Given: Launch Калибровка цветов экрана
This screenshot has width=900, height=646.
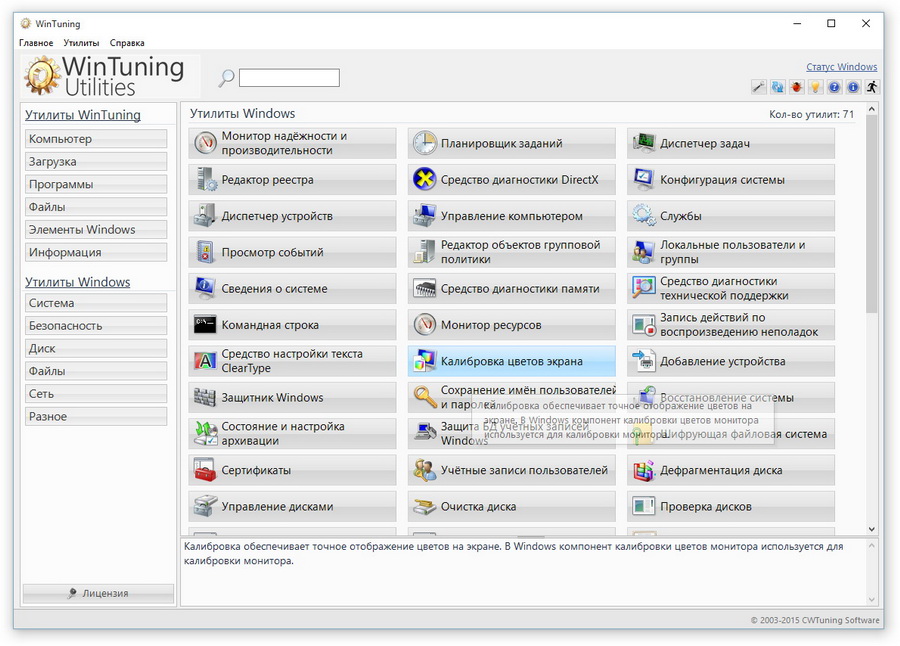Looking at the screenshot, I should tap(511, 361).
